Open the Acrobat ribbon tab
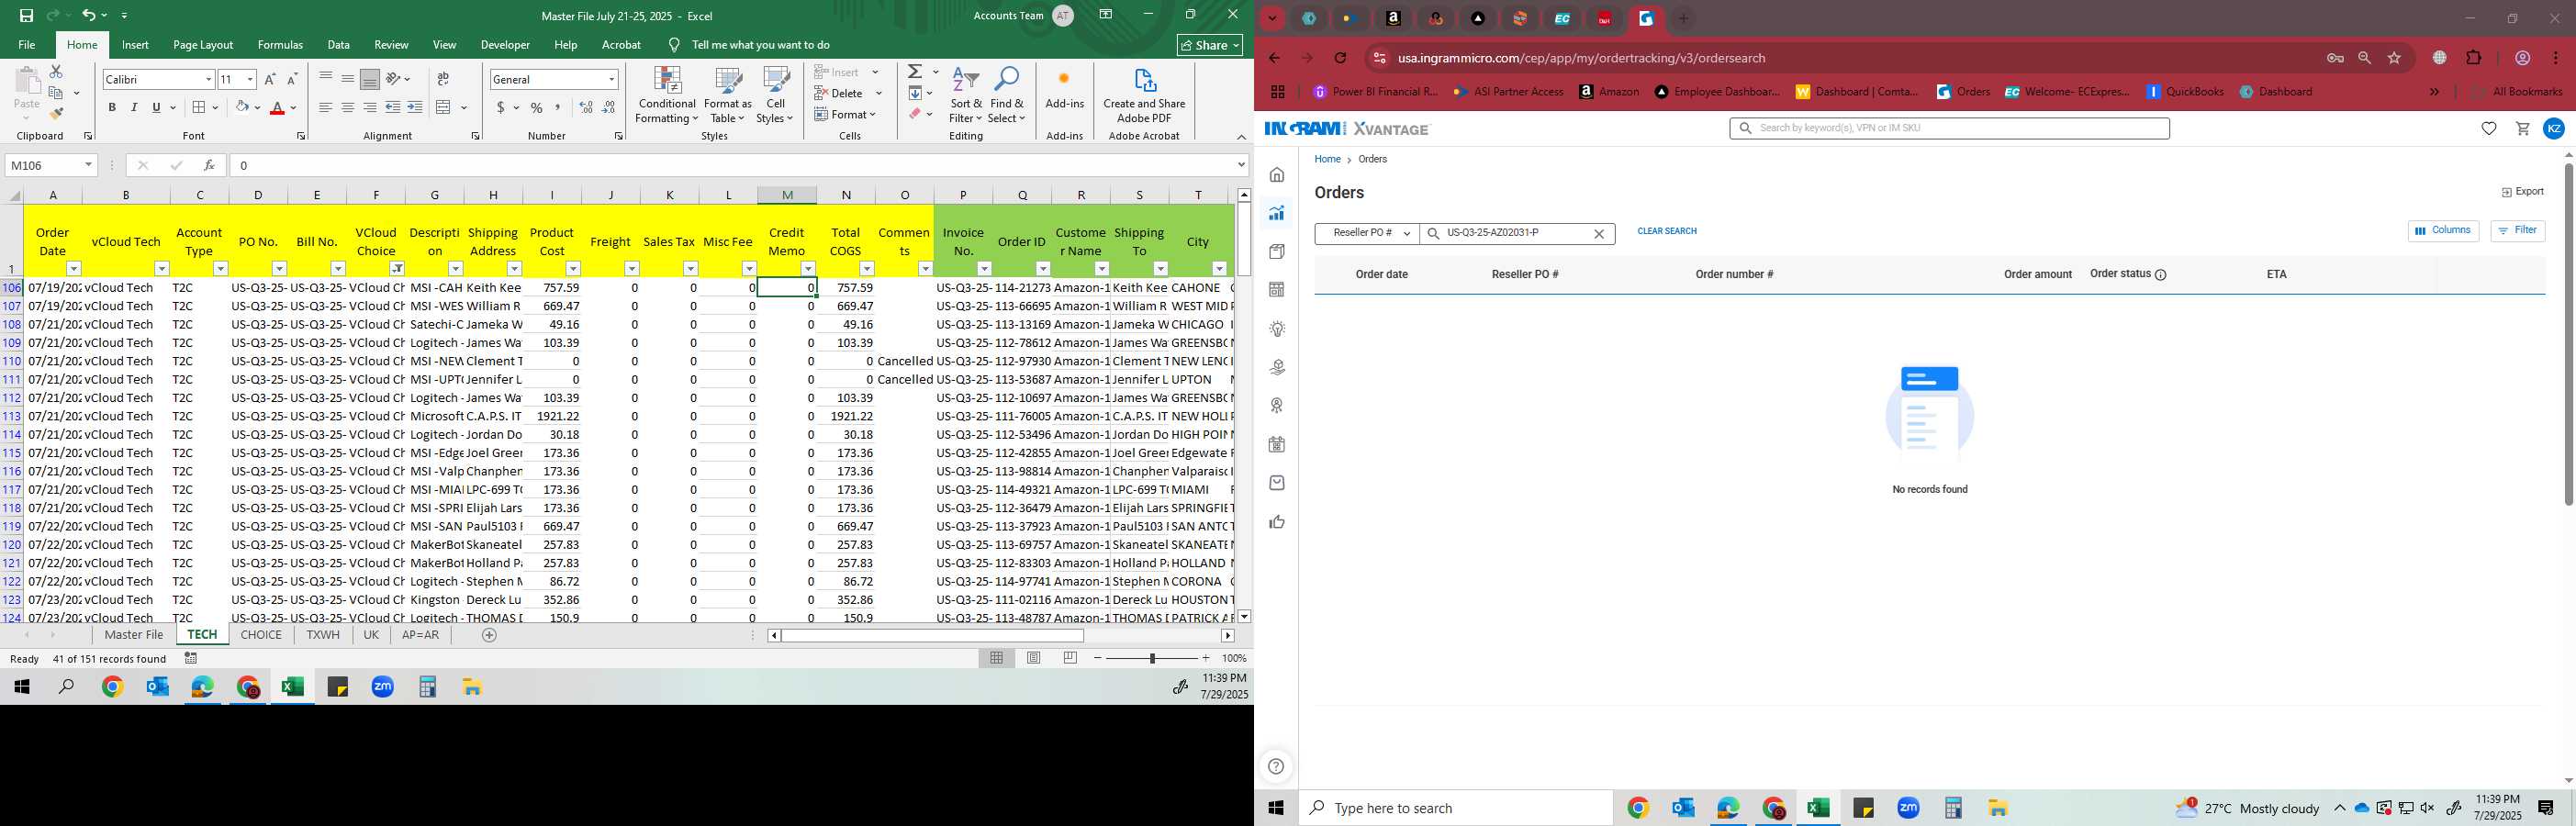2576x826 pixels. pos(621,45)
